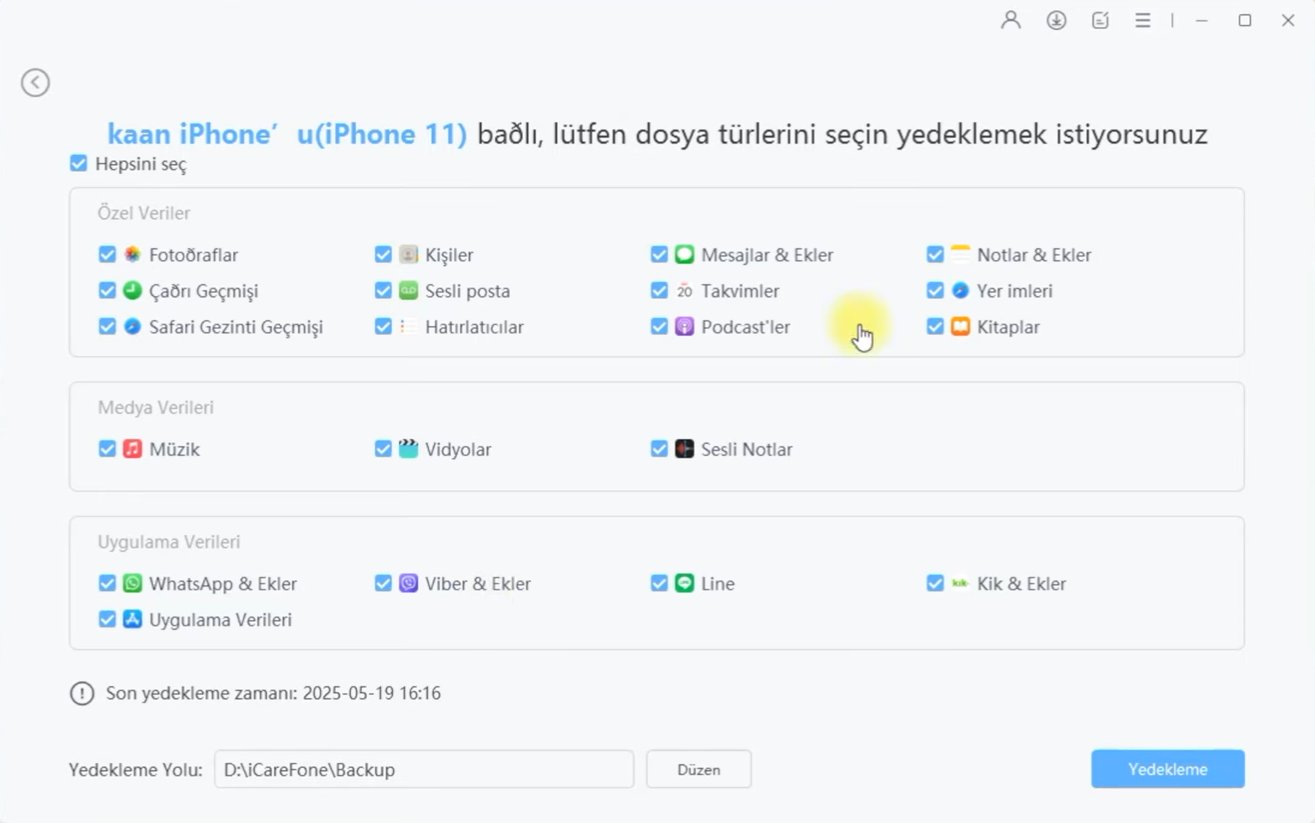The image size is (1315, 823).
Task: Click the 'kaan iPhone'u(iPhone 11)' device name
Action: click(x=287, y=134)
